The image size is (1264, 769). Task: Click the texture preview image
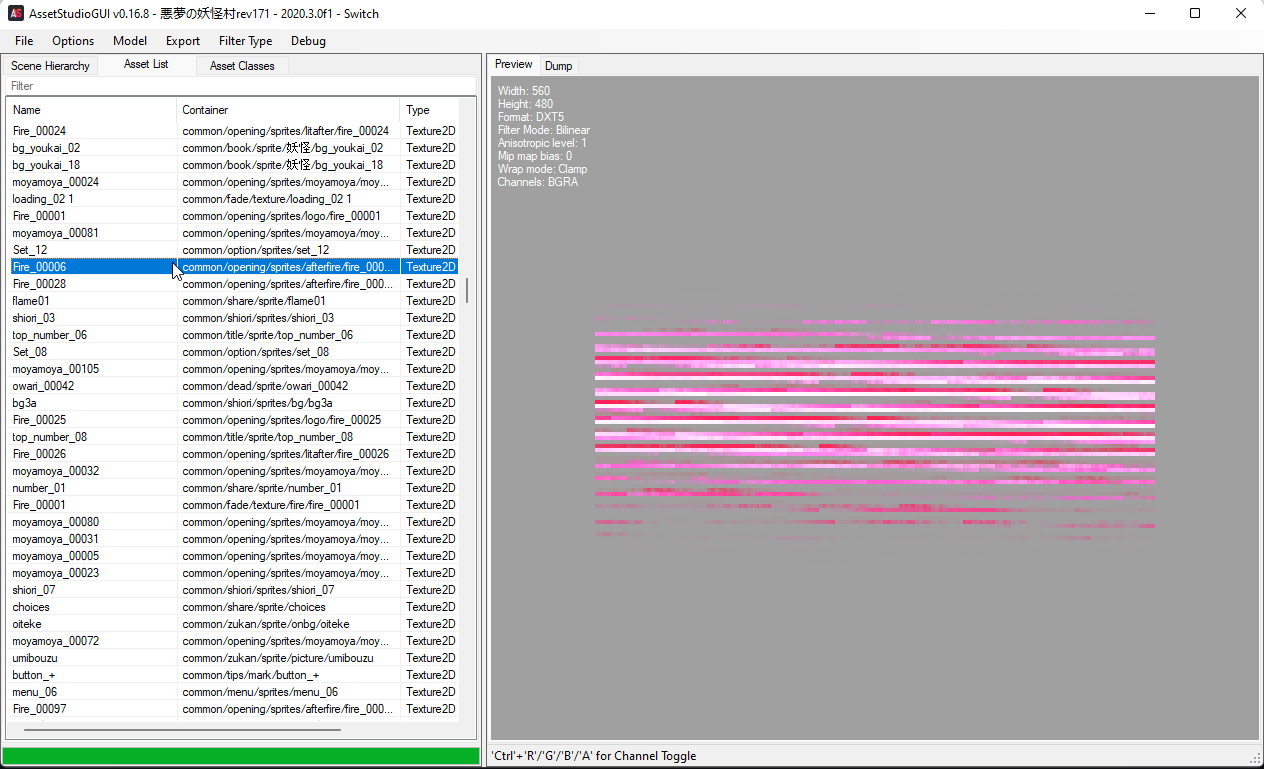tap(875, 420)
